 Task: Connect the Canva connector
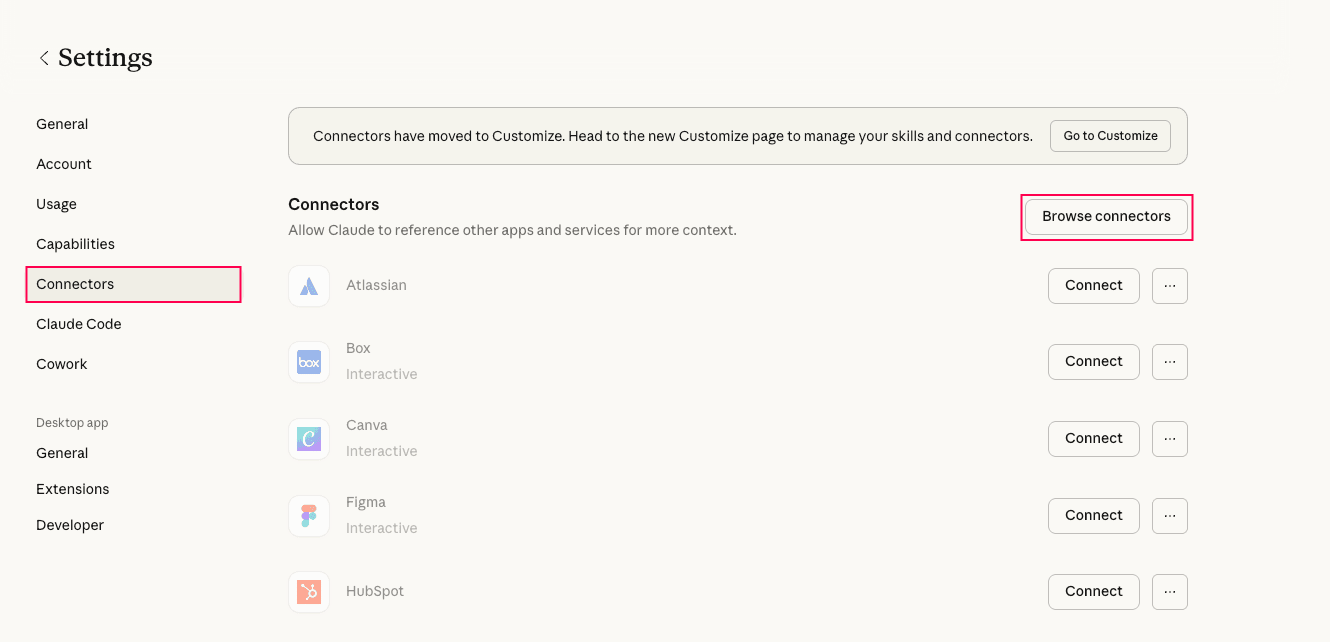pyautogui.click(x=1093, y=438)
